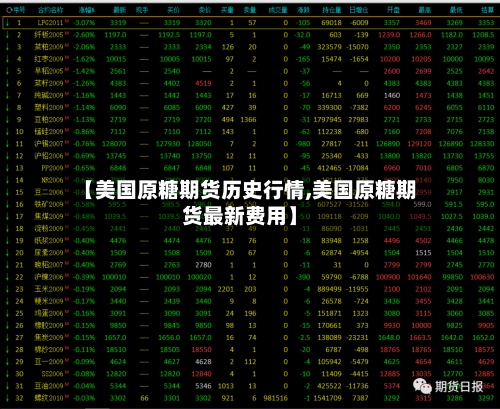Viewport: 500px width, 409px height.
Task: Click the 开盘 column header
Action: tap(393, 10)
